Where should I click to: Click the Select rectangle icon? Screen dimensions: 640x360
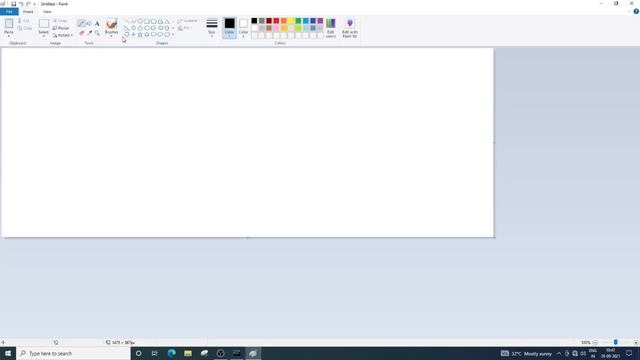44,23
